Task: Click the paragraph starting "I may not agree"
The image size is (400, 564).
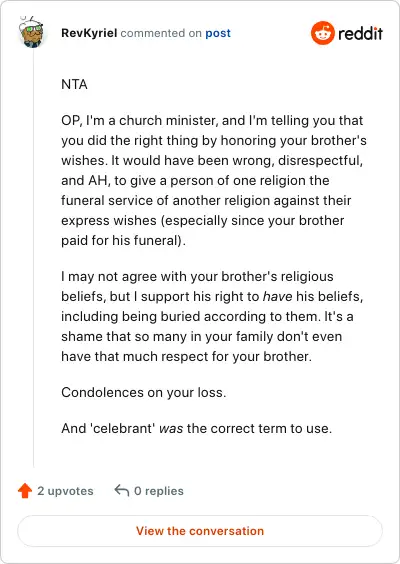Action: 212,317
